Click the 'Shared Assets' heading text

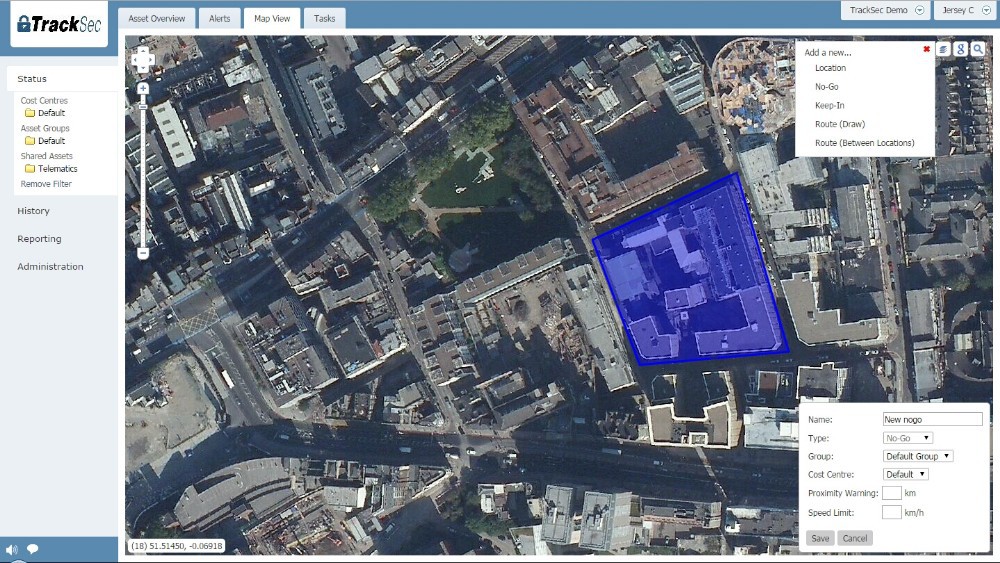46,156
